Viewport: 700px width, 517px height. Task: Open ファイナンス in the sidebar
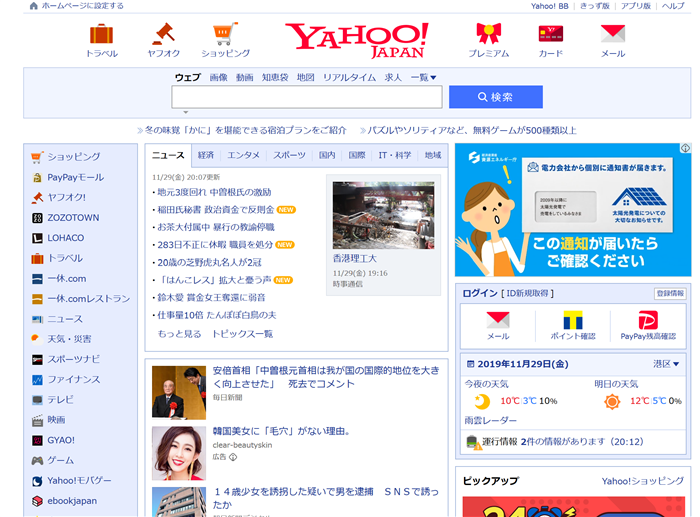point(74,379)
